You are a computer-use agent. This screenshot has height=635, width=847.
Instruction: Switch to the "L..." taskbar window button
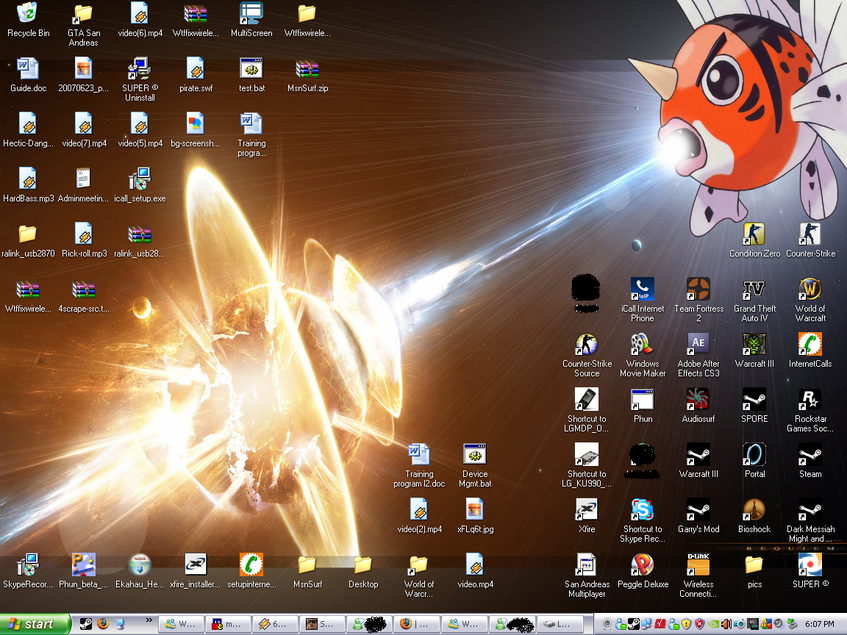tap(561, 624)
